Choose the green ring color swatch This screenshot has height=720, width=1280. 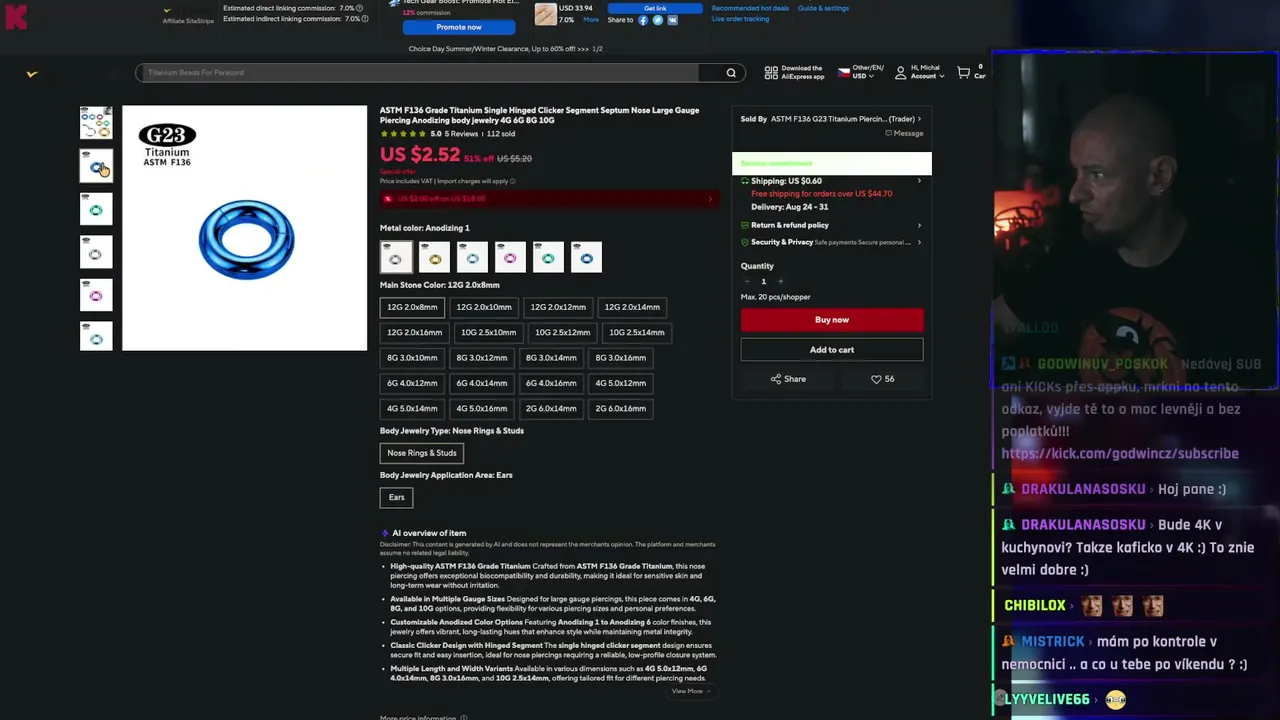548,257
